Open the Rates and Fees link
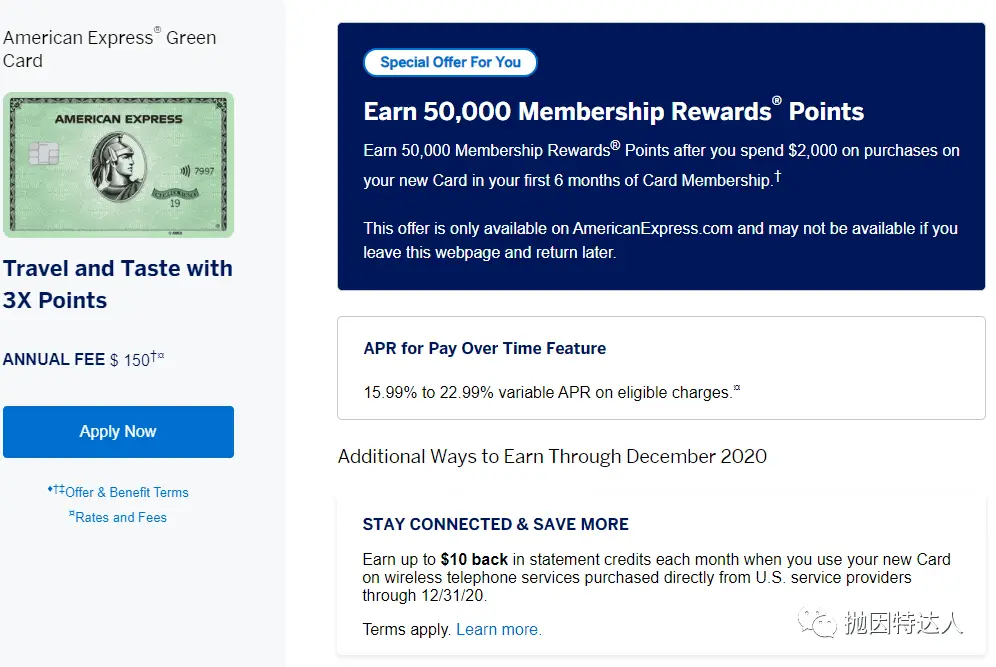996x667 pixels. [x=122, y=517]
